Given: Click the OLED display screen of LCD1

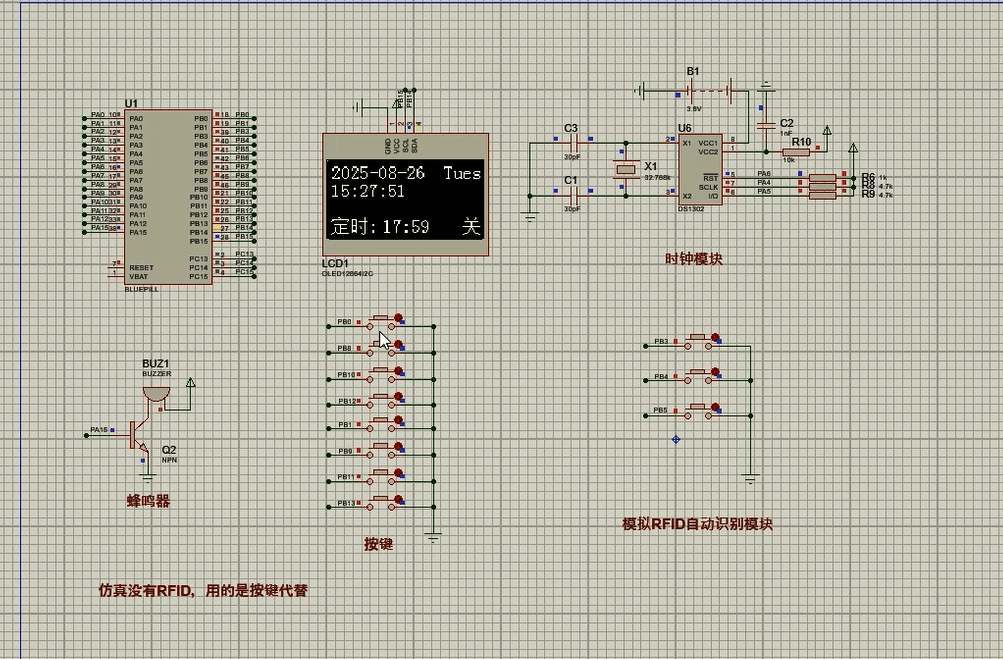Looking at the screenshot, I should point(405,199).
